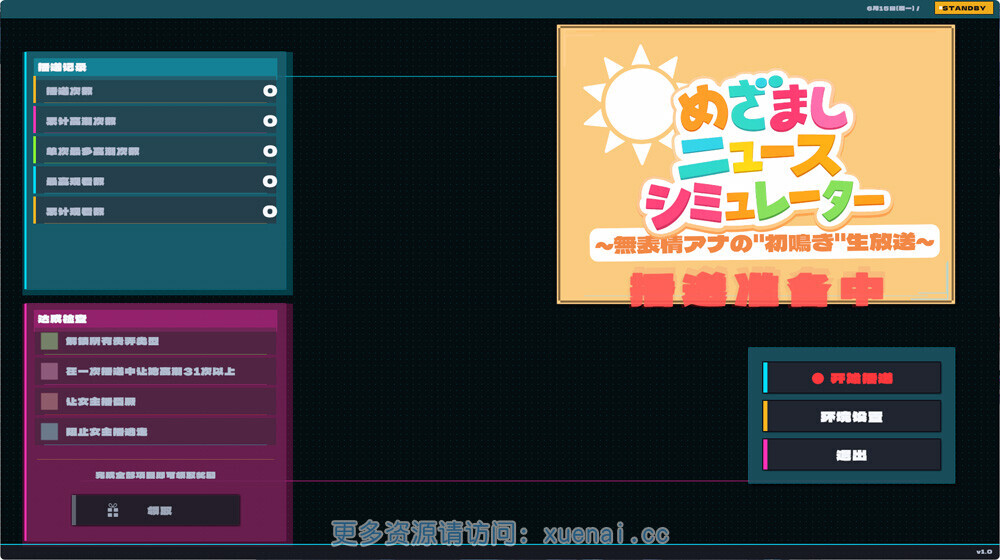
Task: Toggle the reddish-brown checkbox in the third achievement row
Action: pyautogui.click(x=49, y=401)
